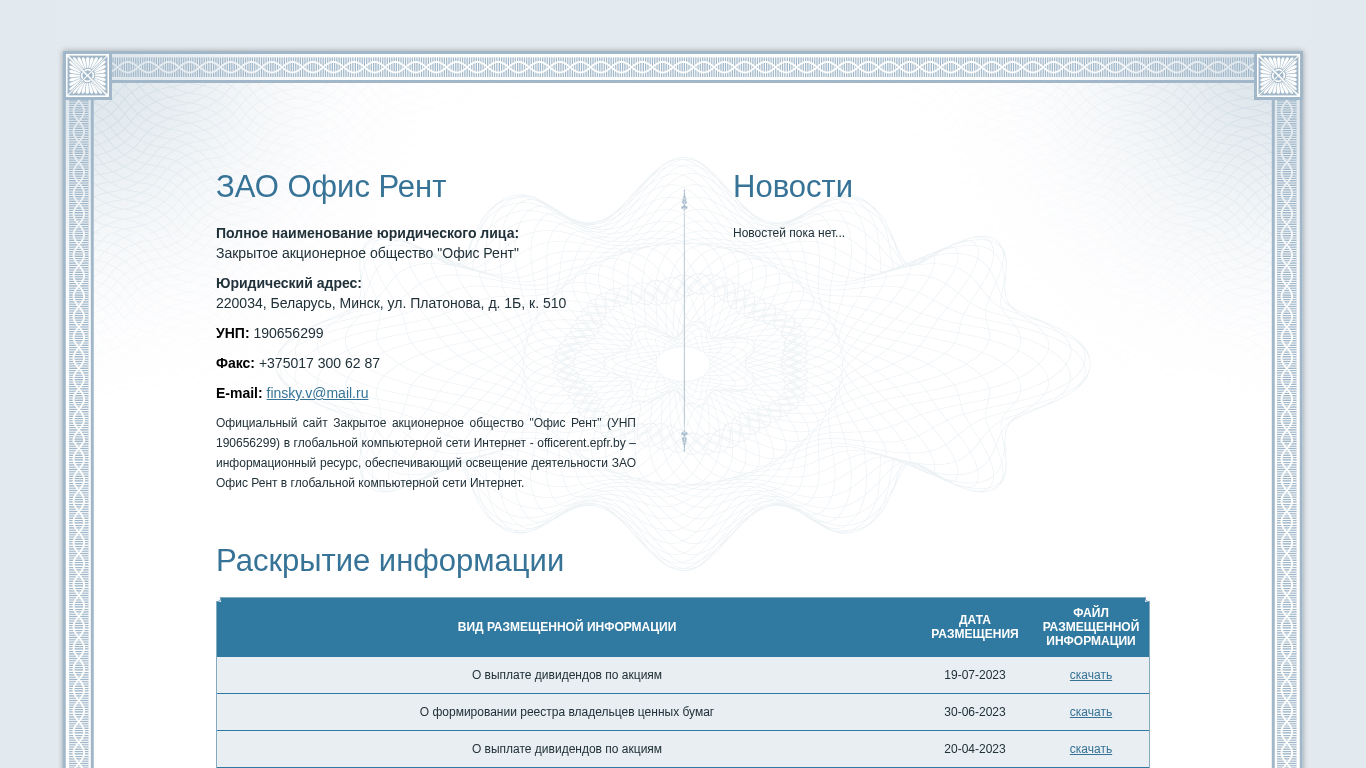
Task: Click the "Раскрытие информации" heading
Action: tap(390, 561)
